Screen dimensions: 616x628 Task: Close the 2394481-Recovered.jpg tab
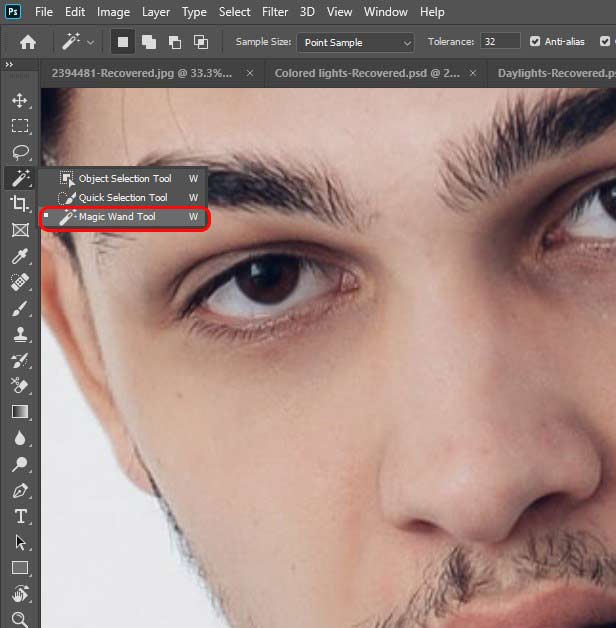click(250, 73)
